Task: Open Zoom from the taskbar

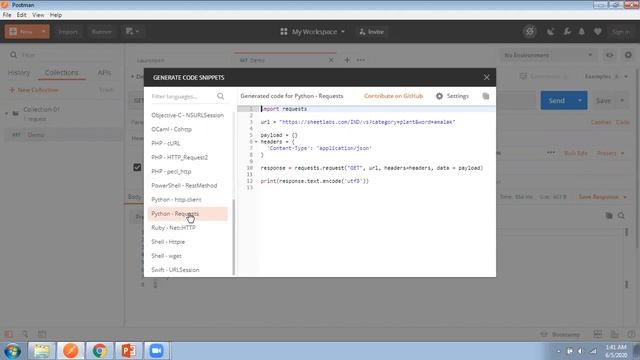Action: [156, 351]
